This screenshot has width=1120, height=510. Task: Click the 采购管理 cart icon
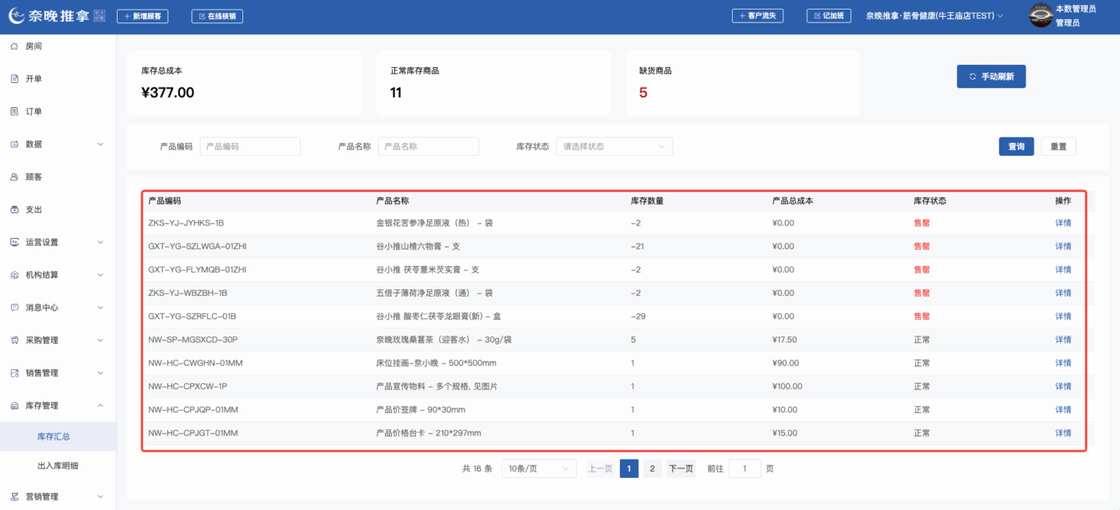[x=14, y=340]
